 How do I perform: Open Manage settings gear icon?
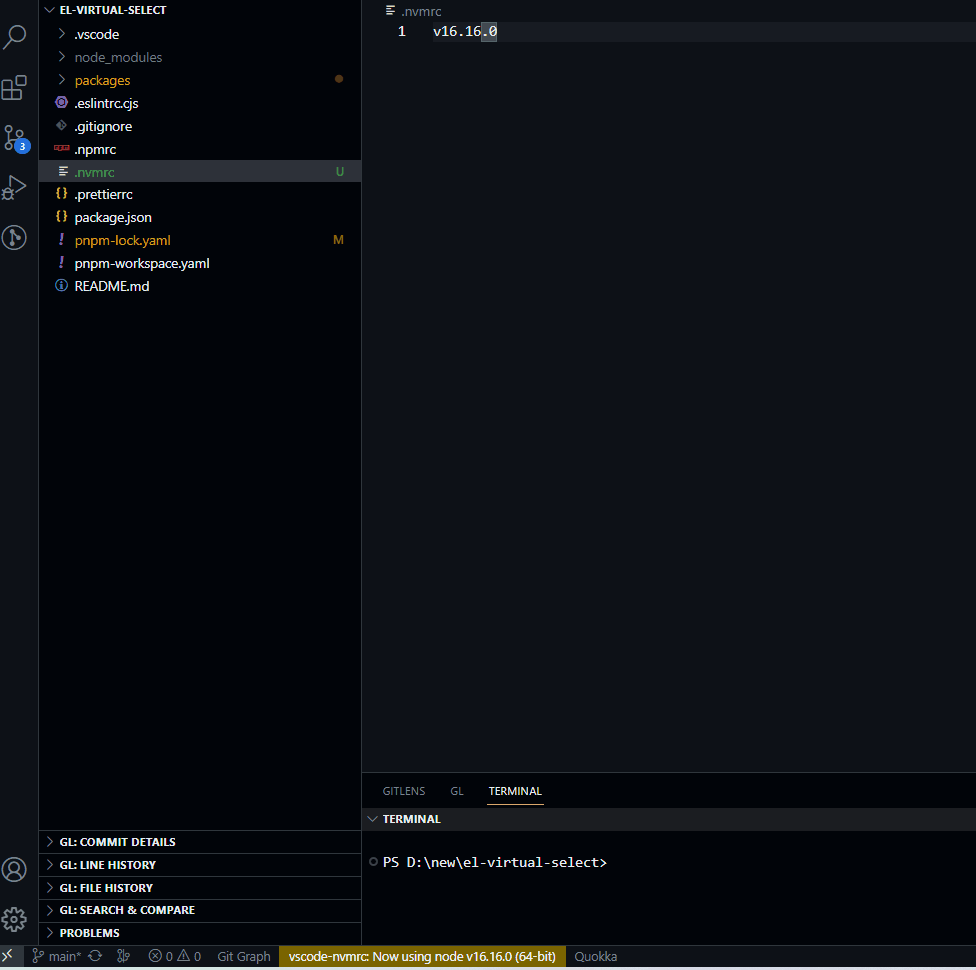coord(14,919)
